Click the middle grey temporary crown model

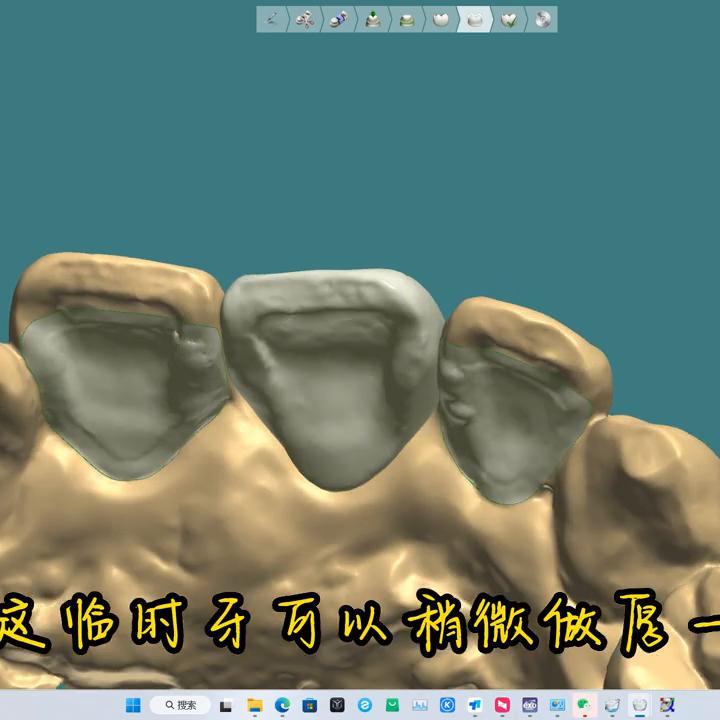[332, 379]
